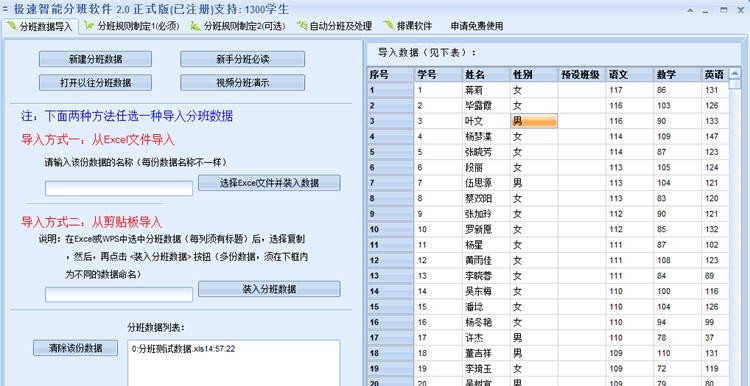Click row header number 7

[390, 183]
